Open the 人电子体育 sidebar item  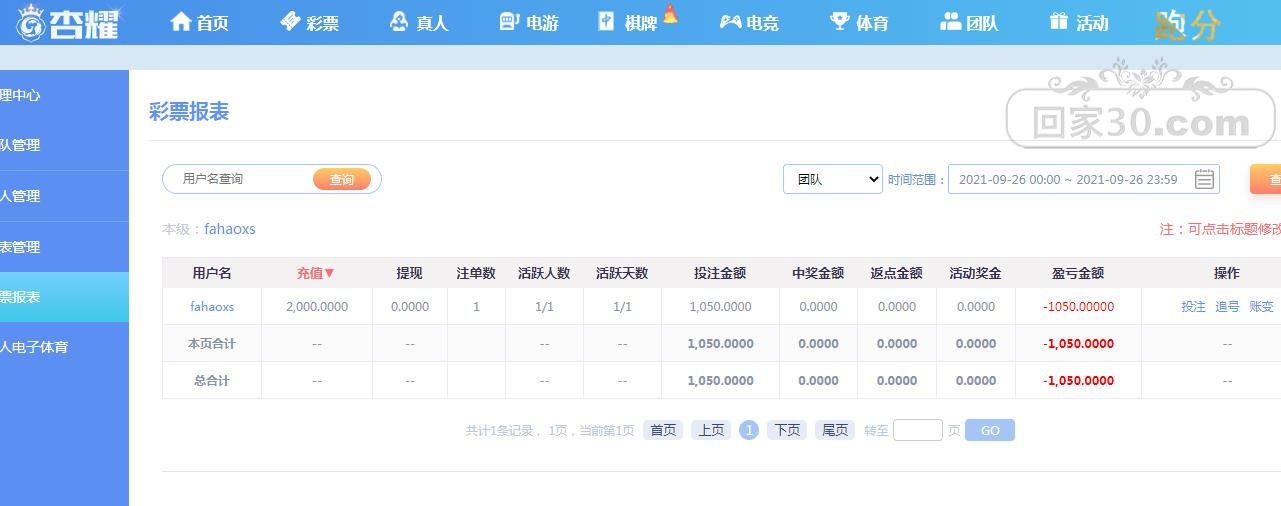coord(64,347)
